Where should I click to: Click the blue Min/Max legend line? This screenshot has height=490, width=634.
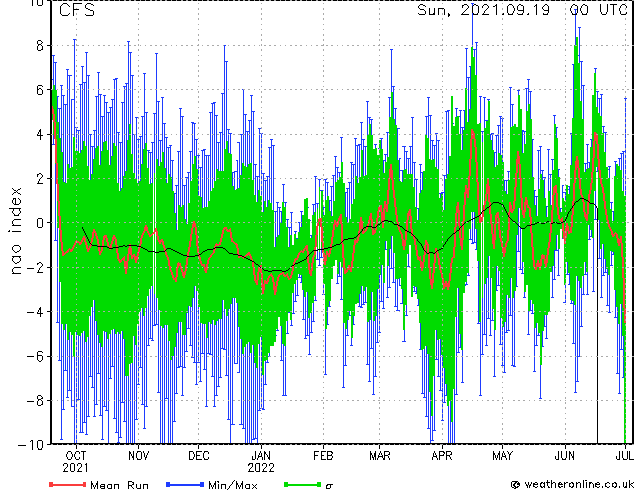pos(185,484)
